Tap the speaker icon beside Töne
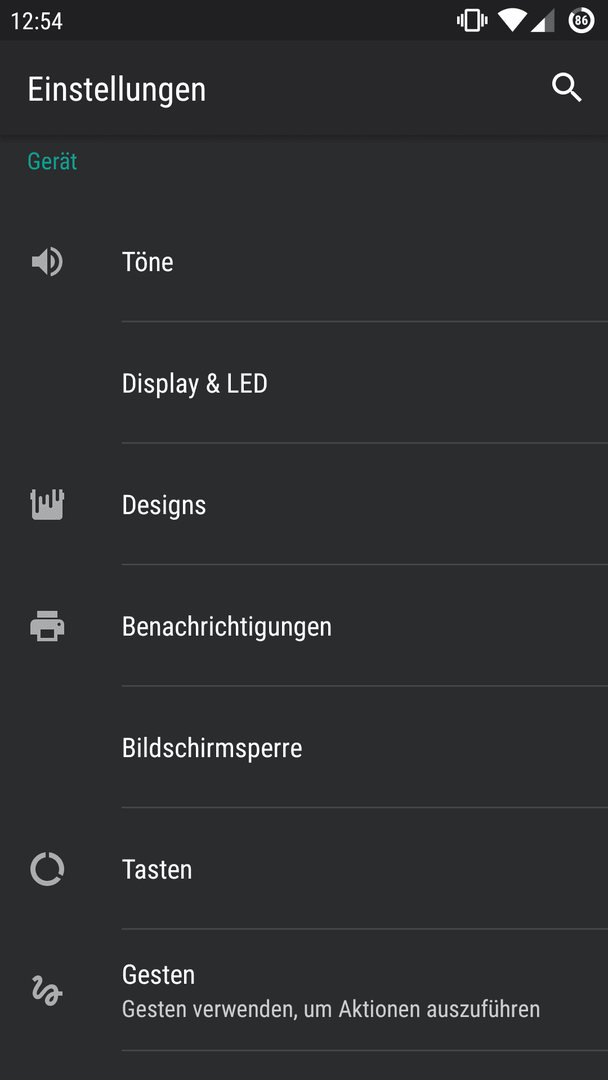The image size is (608, 1080). (47, 262)
